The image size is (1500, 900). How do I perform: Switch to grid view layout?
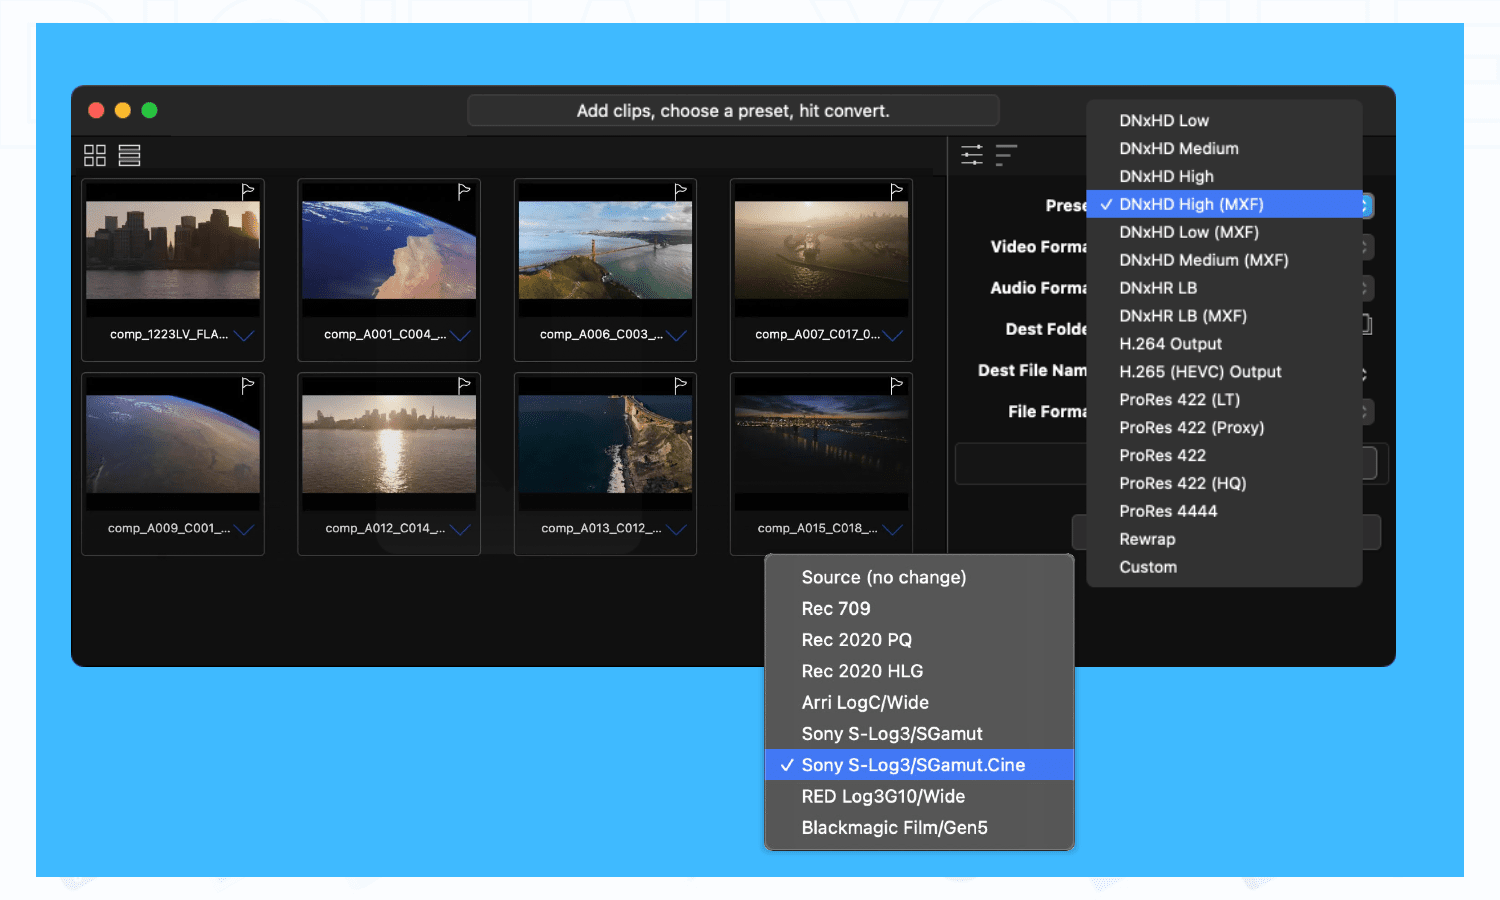click(x=94, y=155)
